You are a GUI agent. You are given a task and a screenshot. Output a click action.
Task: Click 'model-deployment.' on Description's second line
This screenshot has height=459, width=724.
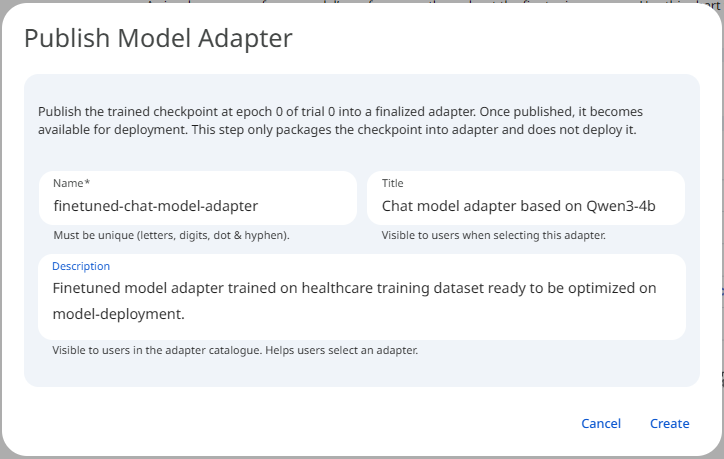click(x=119, y=313)
